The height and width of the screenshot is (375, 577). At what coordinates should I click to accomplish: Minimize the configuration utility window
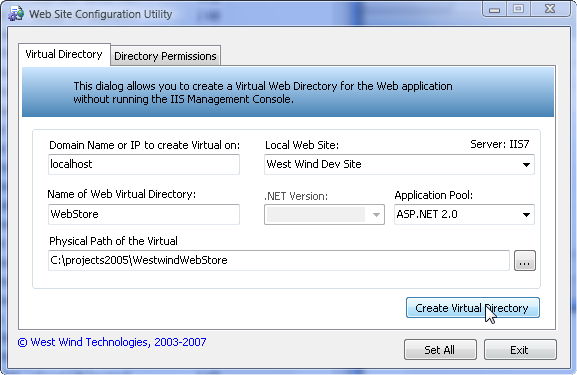click(495, 9)
